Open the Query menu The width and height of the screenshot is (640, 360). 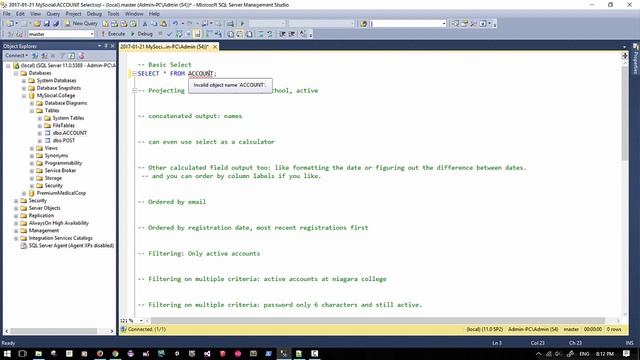(x=53, y=14)
